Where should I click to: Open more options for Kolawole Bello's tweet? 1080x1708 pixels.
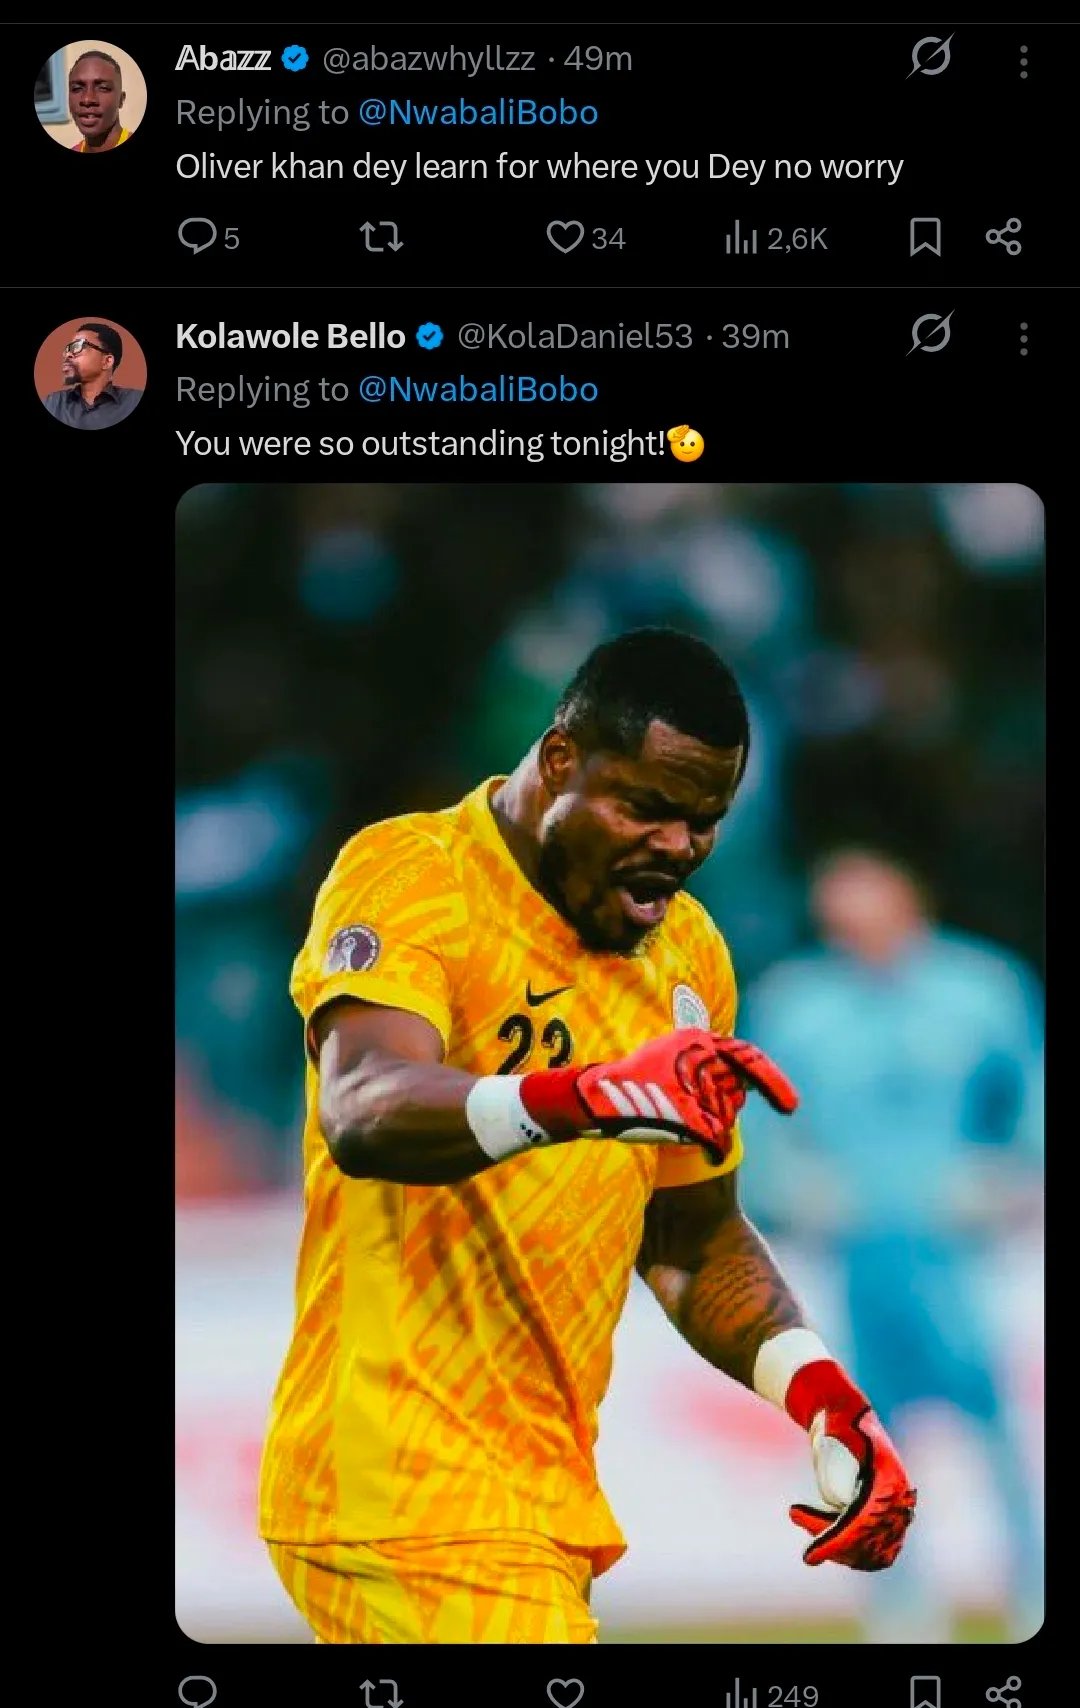(x=1023, y=338)
